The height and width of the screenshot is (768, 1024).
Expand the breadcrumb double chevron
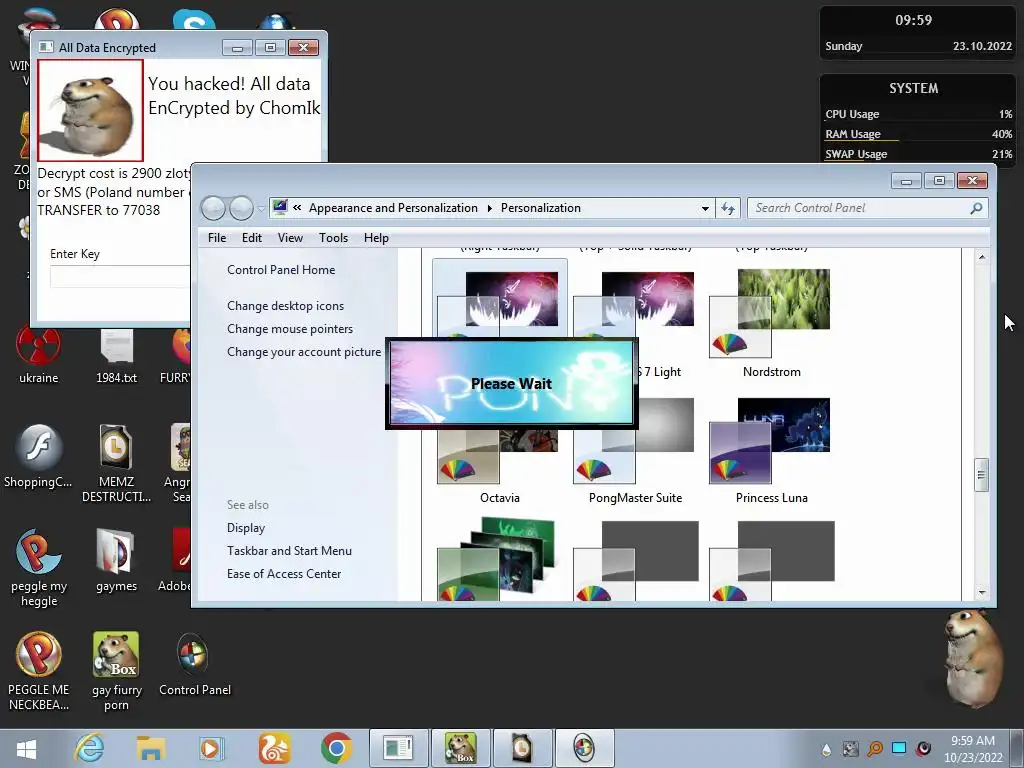tap(297, 208)
